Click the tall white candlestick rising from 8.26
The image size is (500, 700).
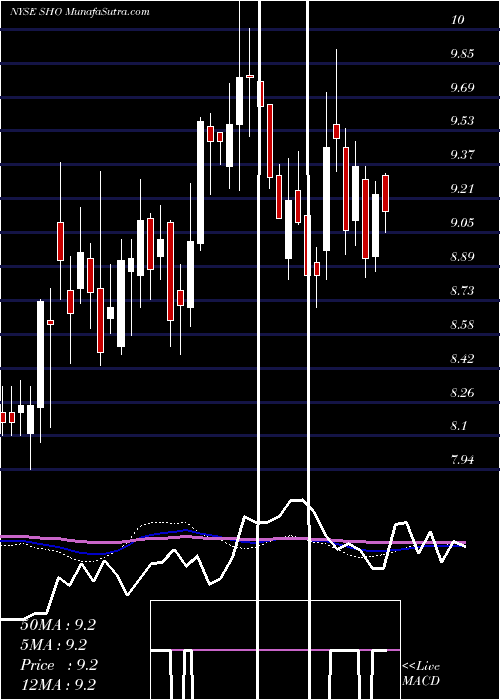tap(41, 354)
